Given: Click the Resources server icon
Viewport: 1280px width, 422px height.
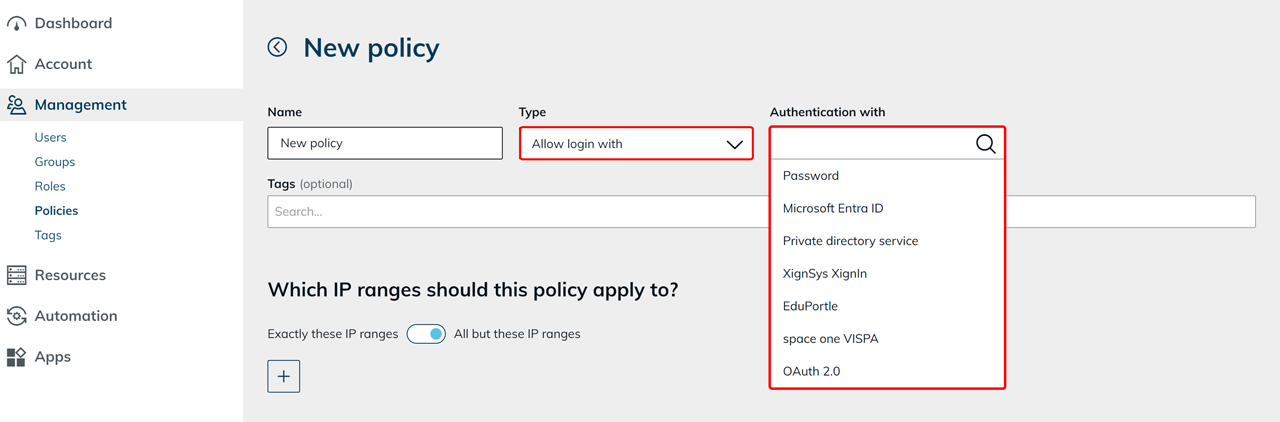Looking at the screenshot, I should pos(16,275).
